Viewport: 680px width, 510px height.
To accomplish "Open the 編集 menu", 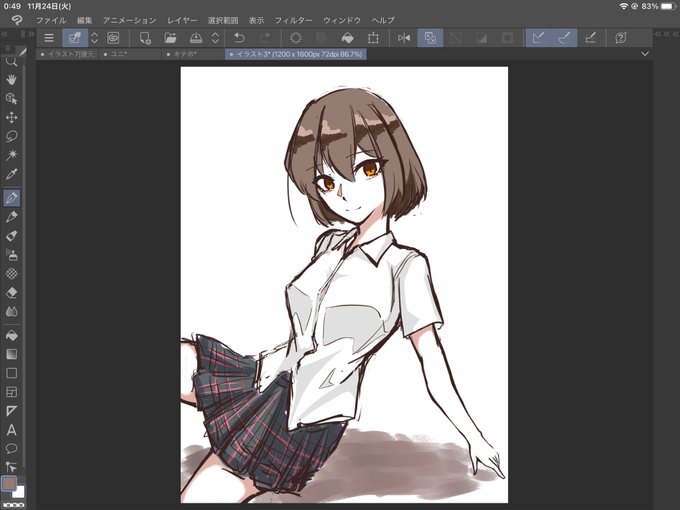I will [85, 20].
